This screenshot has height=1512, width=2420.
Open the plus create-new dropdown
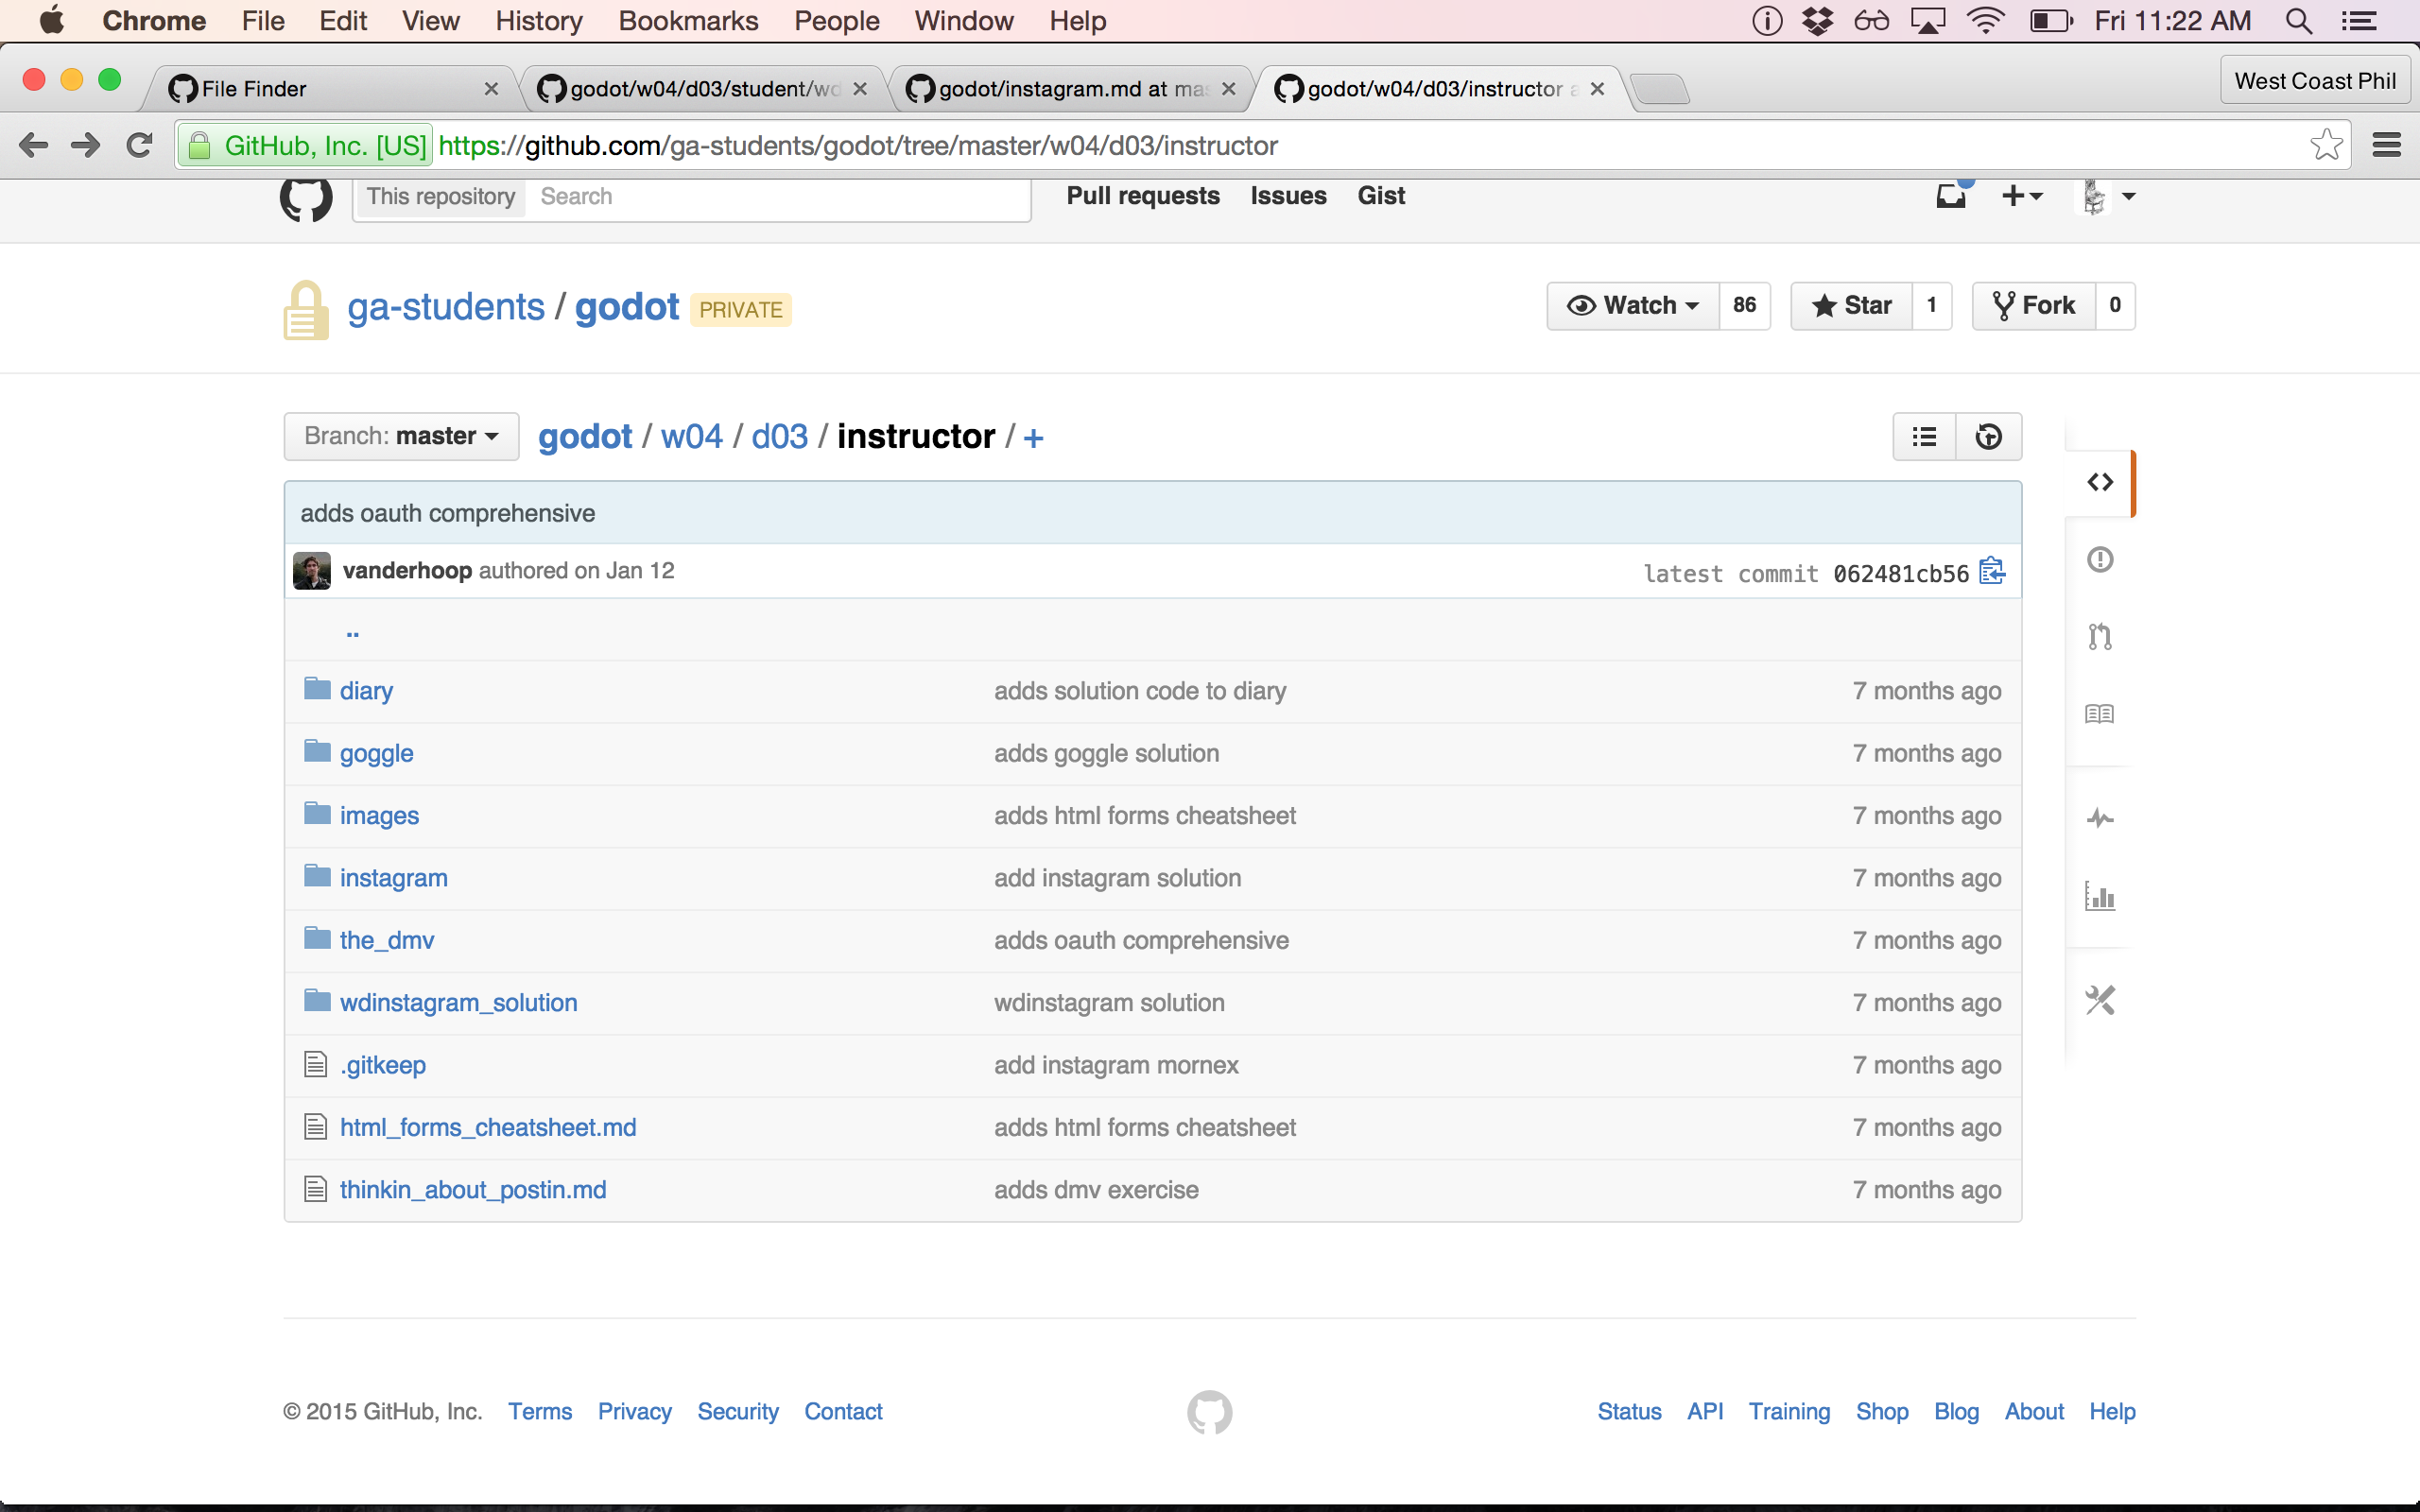(2021, 196)
